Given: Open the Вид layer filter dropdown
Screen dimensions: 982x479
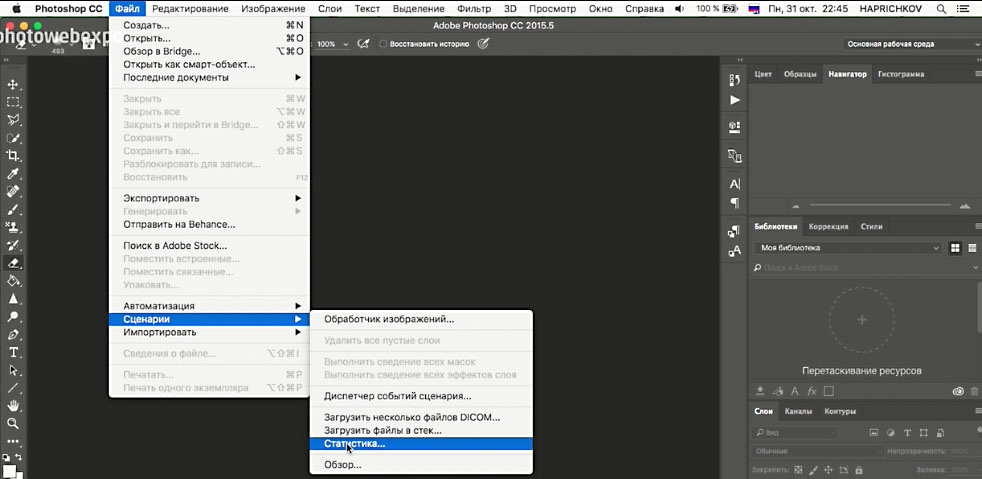Looking at the screenshot, I should coord(793,433).
